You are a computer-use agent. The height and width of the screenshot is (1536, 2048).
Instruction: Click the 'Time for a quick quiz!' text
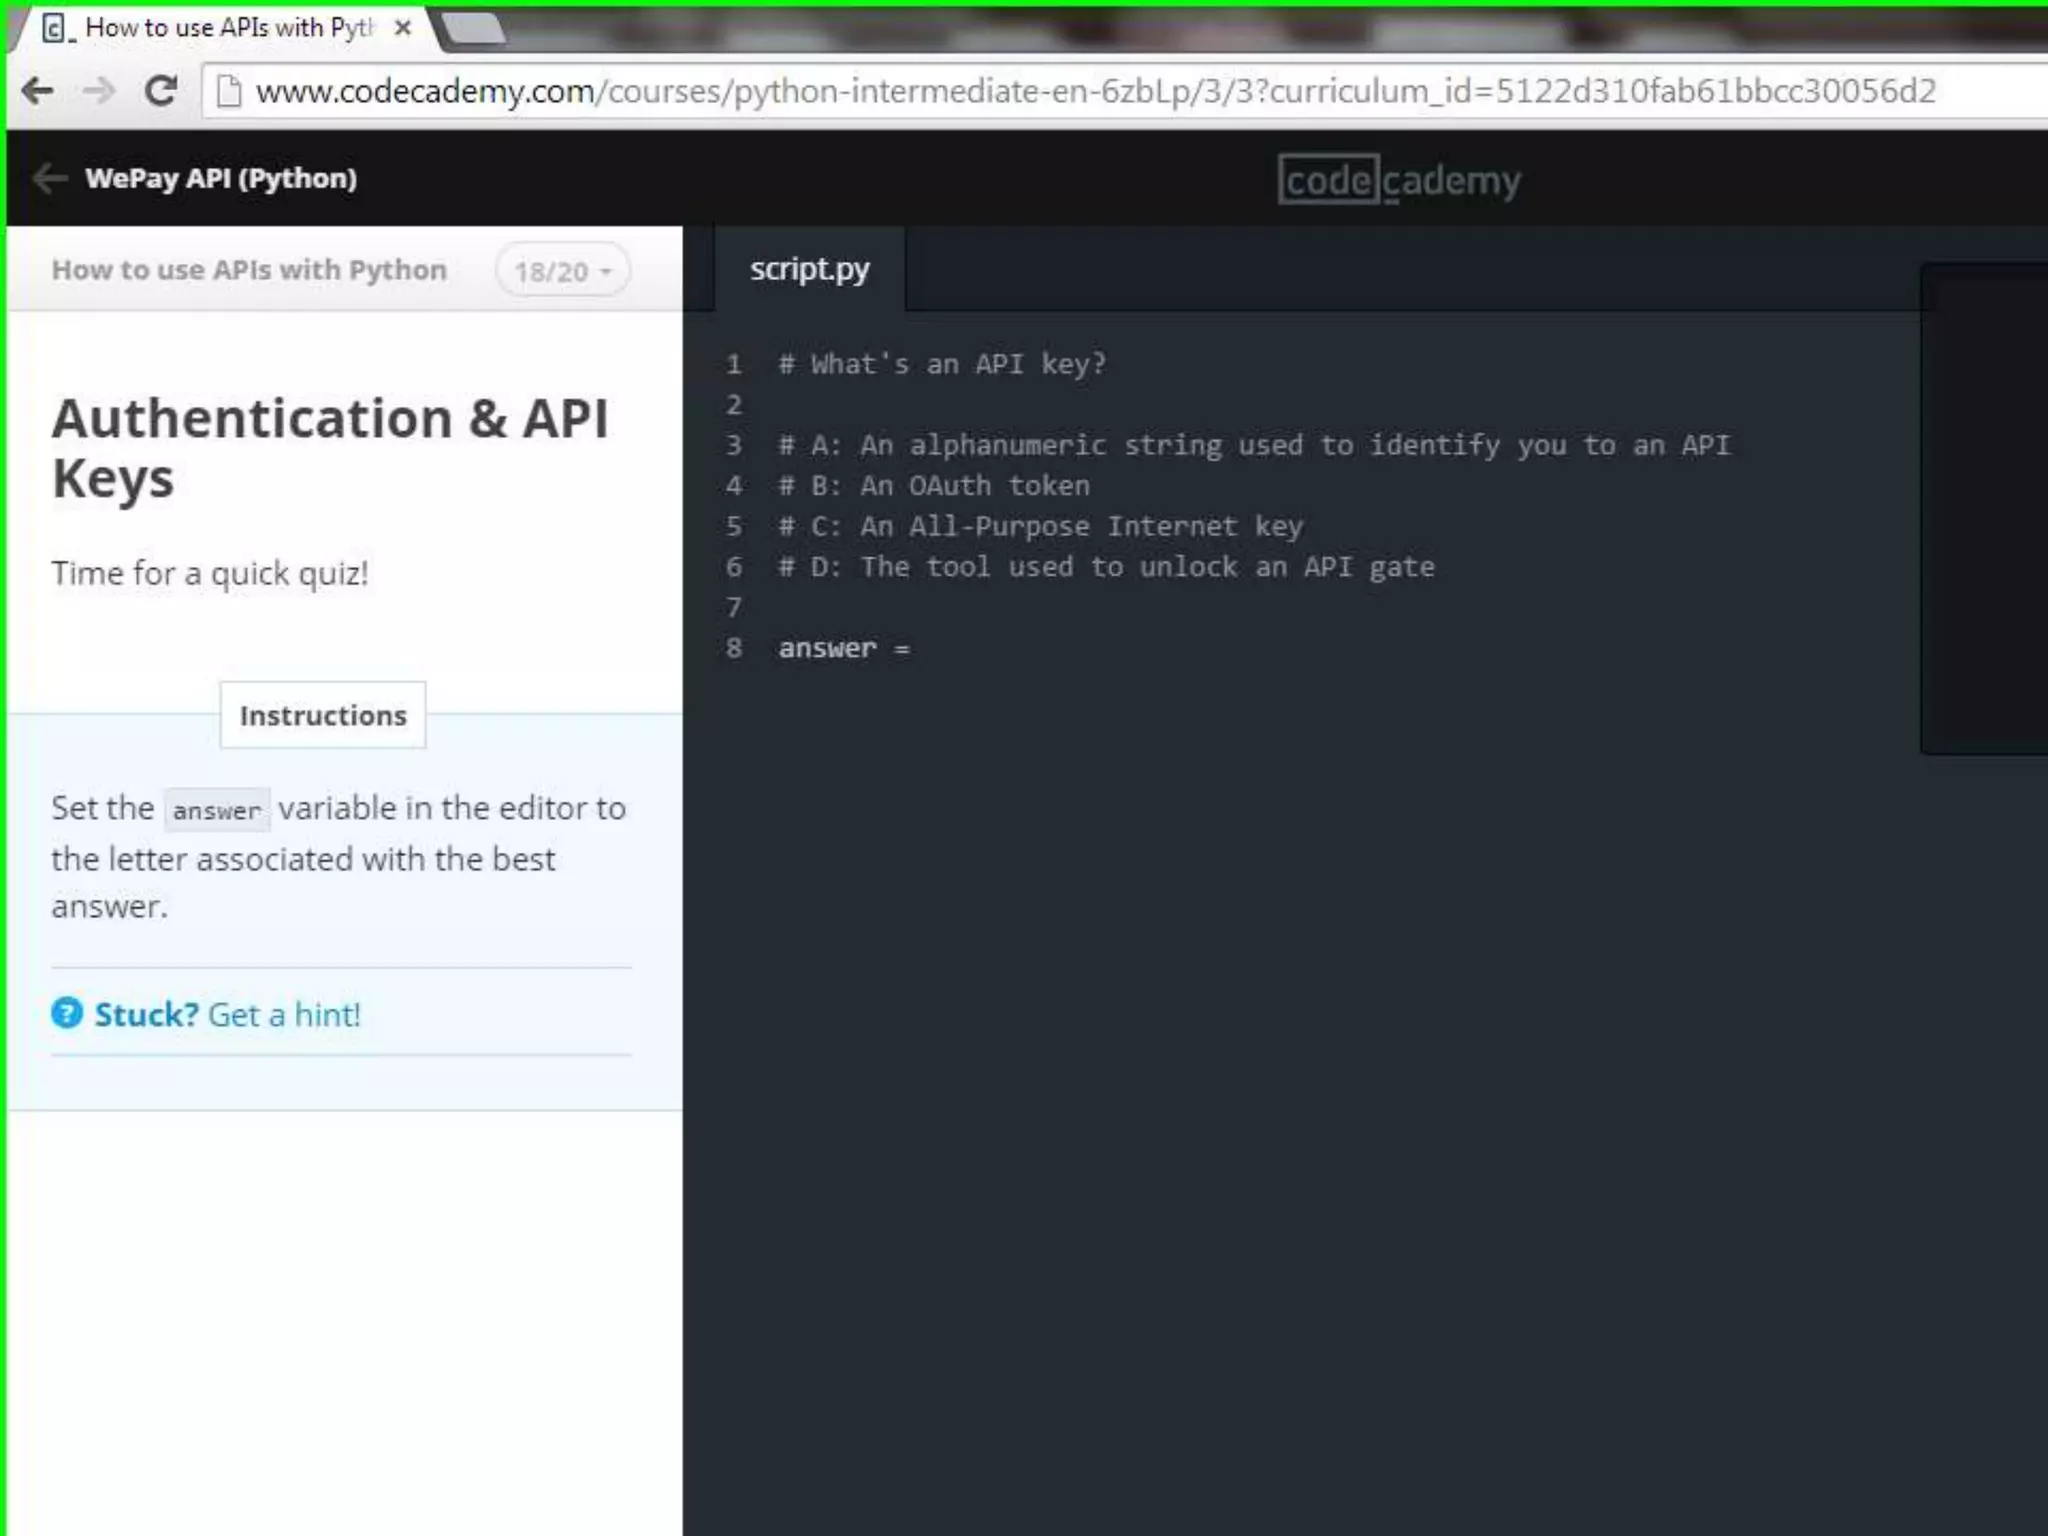210,573
